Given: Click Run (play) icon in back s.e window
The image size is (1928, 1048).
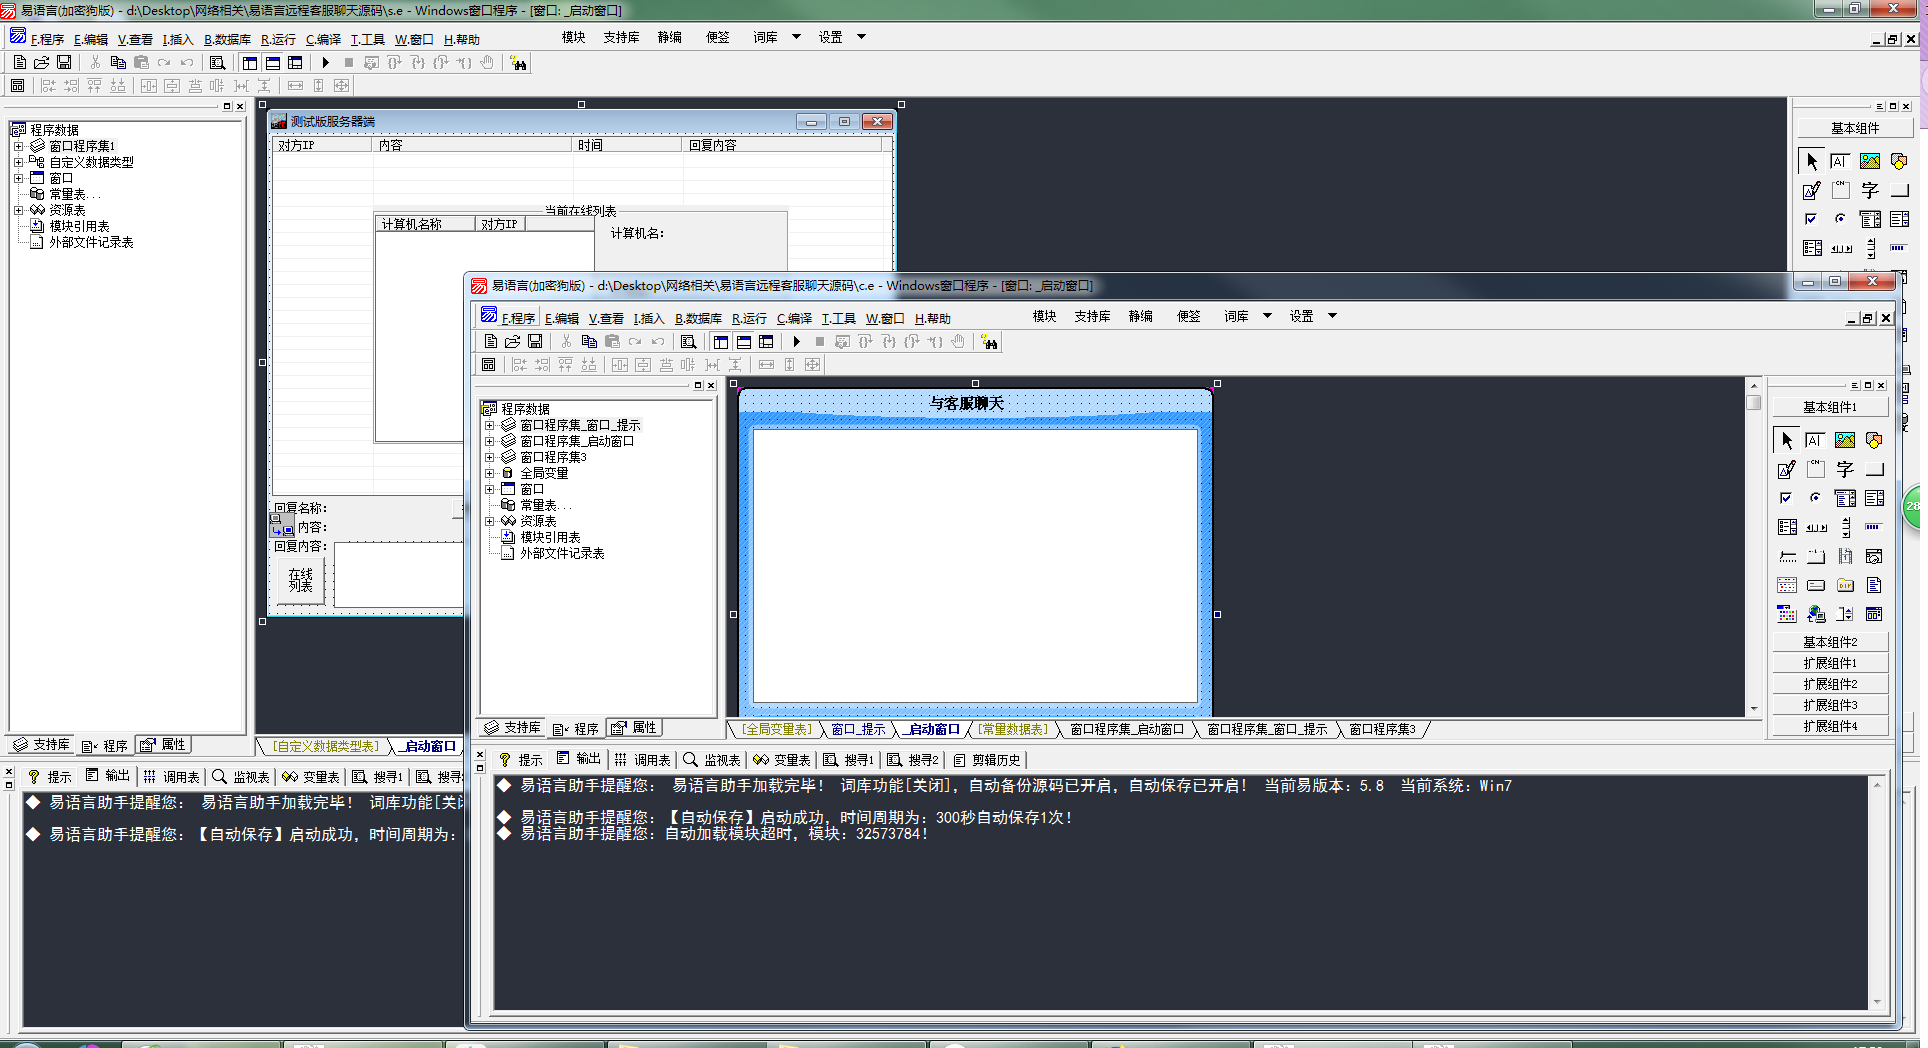Looking at the screenshot, I should (x=326, y=63).
